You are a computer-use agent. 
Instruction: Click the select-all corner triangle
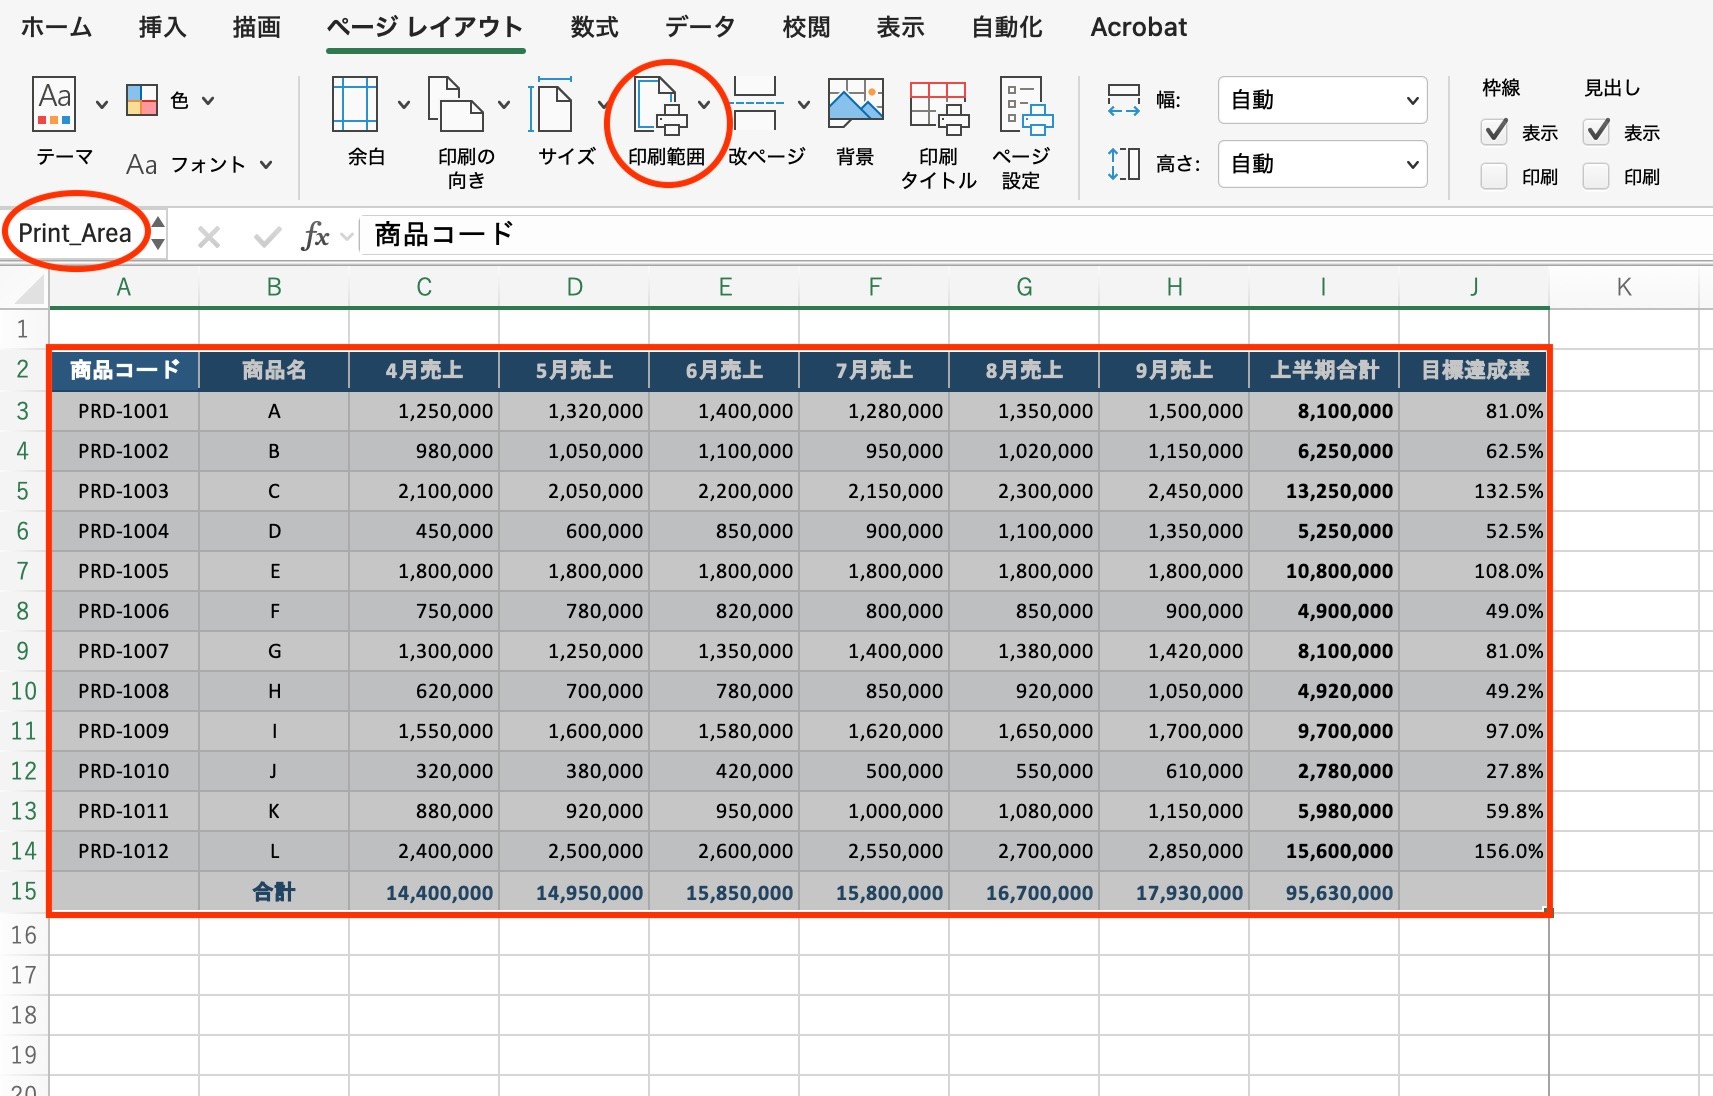[28, 288]
